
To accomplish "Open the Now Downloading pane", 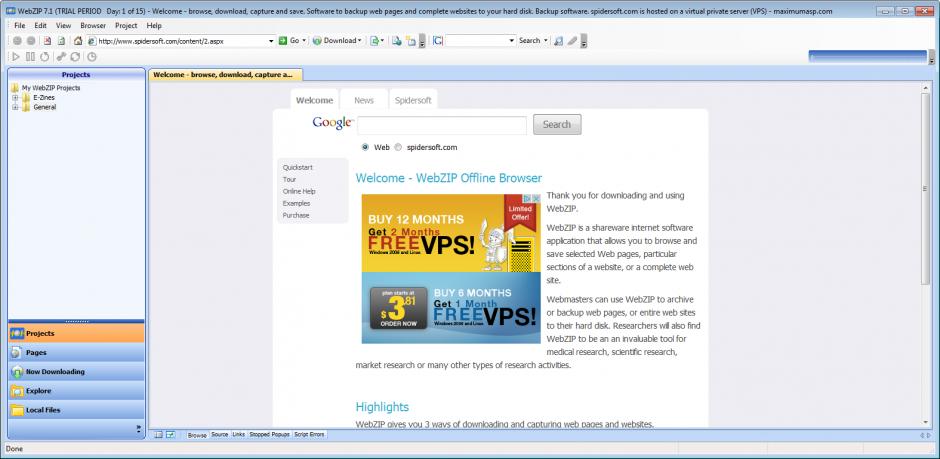I will point(76,372).
